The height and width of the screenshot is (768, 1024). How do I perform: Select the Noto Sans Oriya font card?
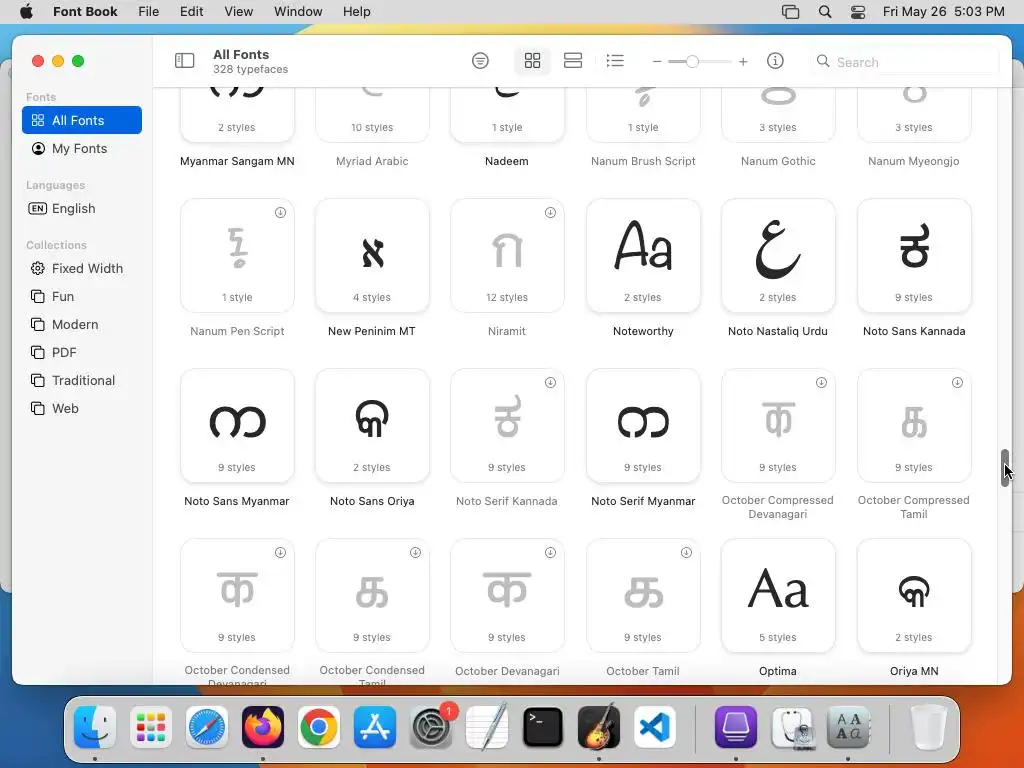click(x=372, y=426)
